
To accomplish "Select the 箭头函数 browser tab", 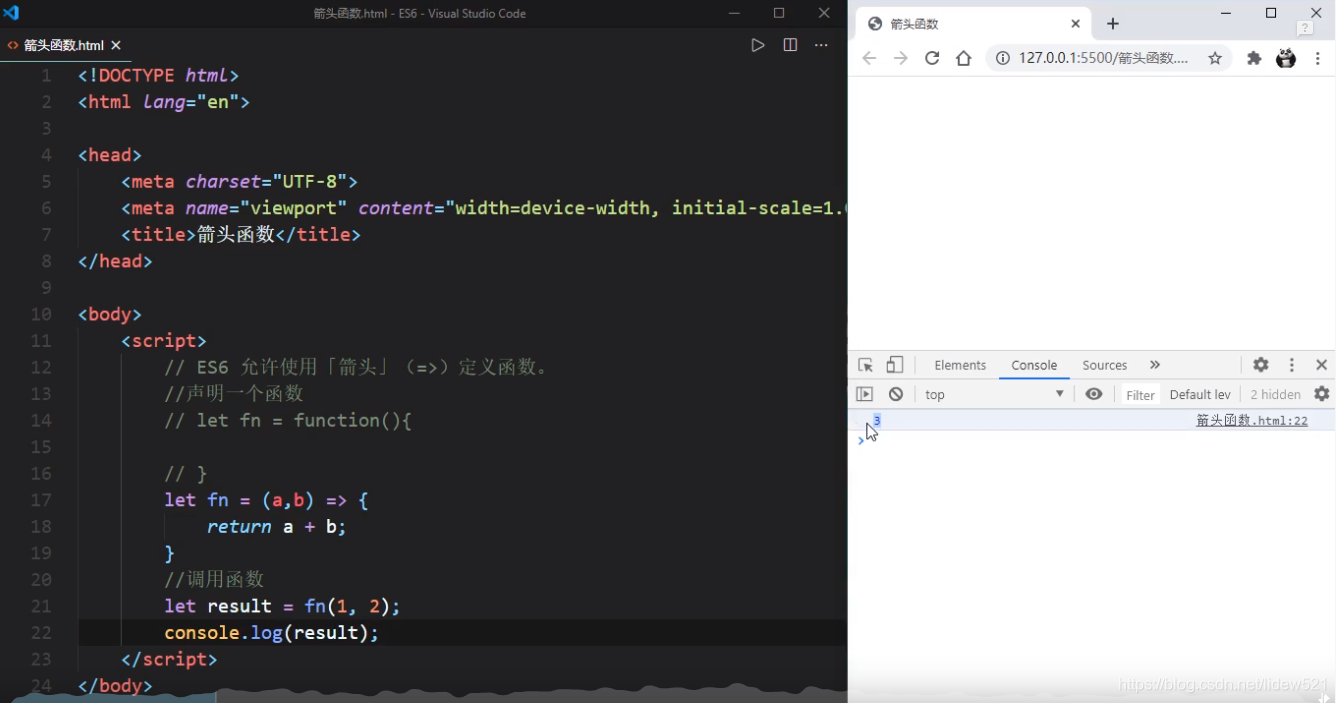I will coord(974,24).
